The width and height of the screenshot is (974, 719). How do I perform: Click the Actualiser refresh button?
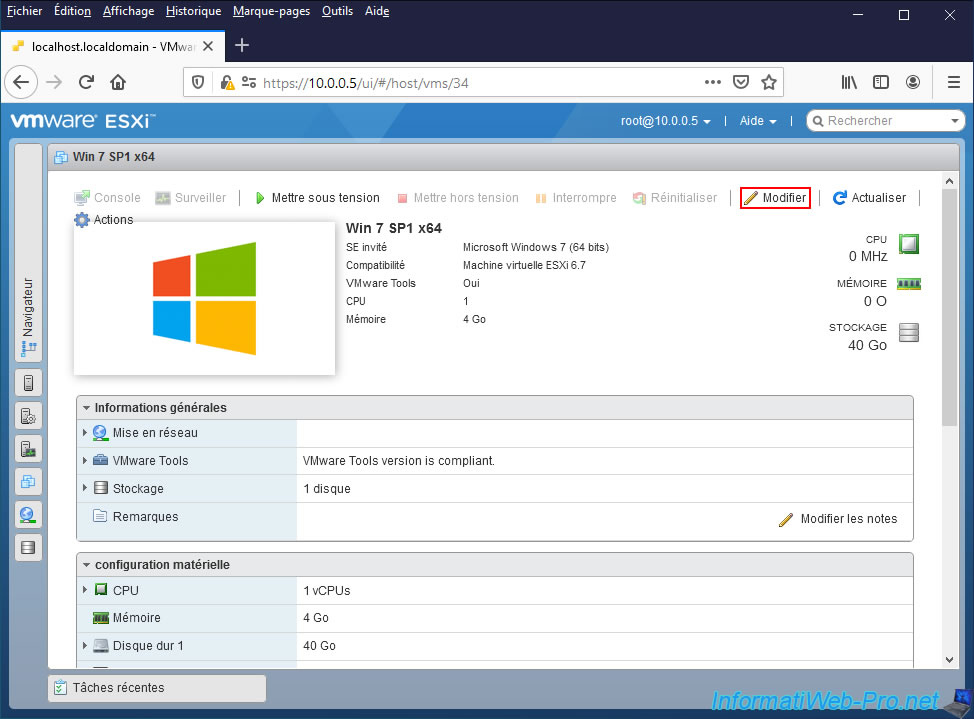click(x=869, y=198)
